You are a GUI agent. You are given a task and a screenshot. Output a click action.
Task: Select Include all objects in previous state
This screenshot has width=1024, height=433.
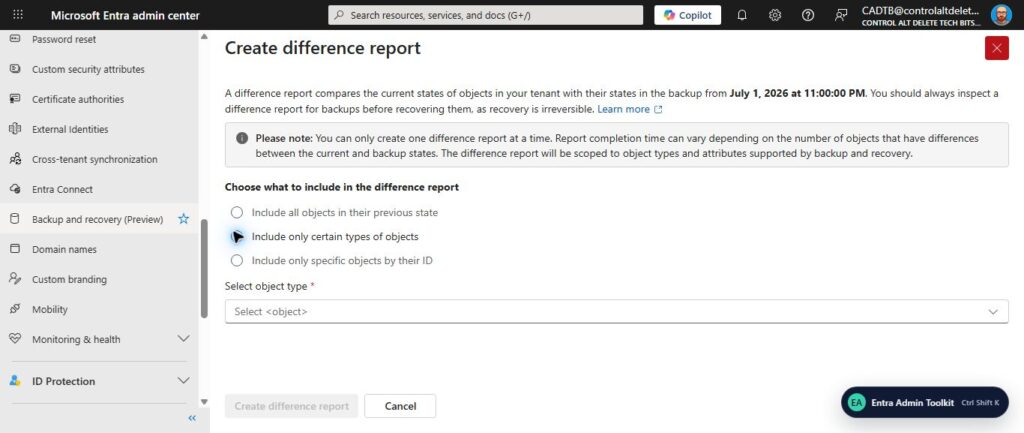click(237, 213)
